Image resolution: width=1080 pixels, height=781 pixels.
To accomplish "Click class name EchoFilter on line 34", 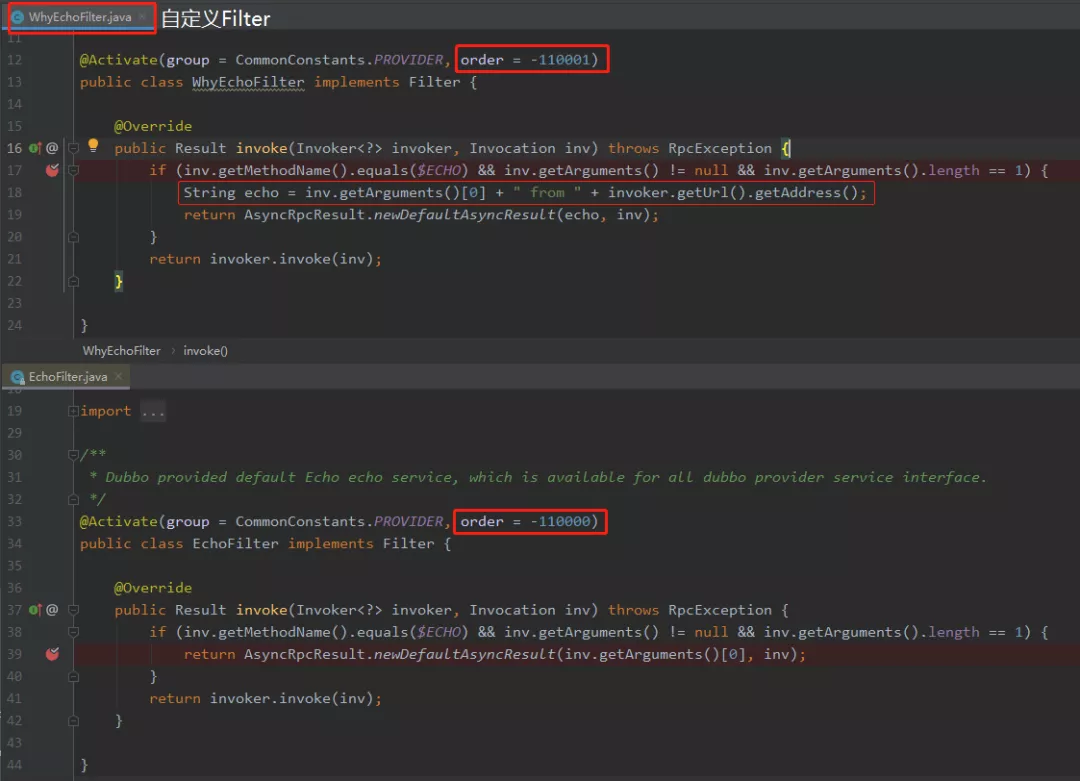I will click(x=235, y=543).
